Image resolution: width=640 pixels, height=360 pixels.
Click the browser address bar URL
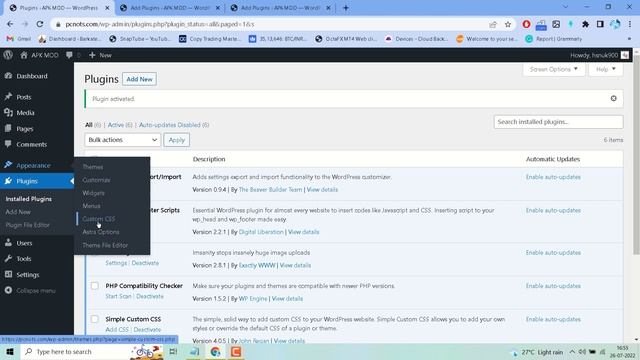tap(160, 24)
